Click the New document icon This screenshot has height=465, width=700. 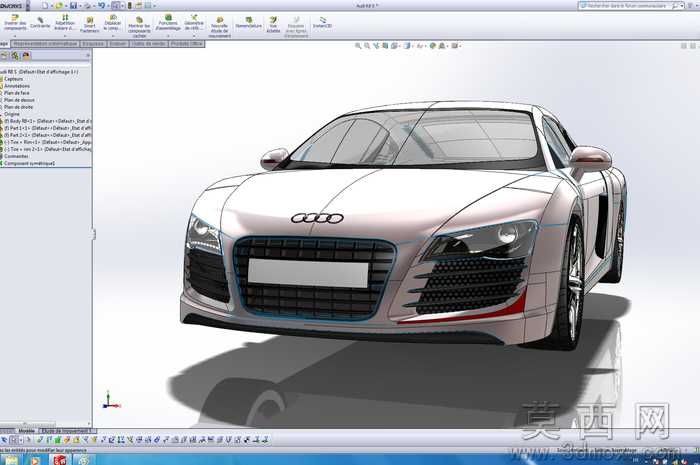coord(45,5)
